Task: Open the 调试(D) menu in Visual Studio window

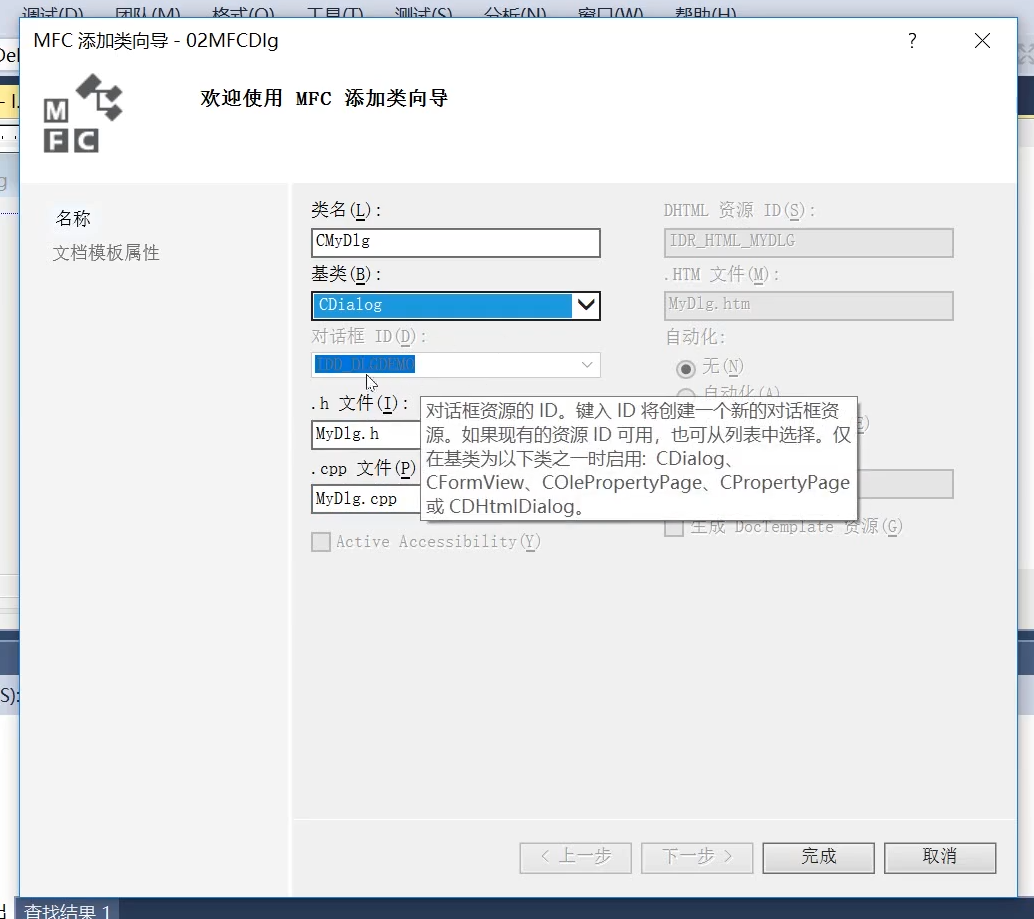Action: coord(52,13)
